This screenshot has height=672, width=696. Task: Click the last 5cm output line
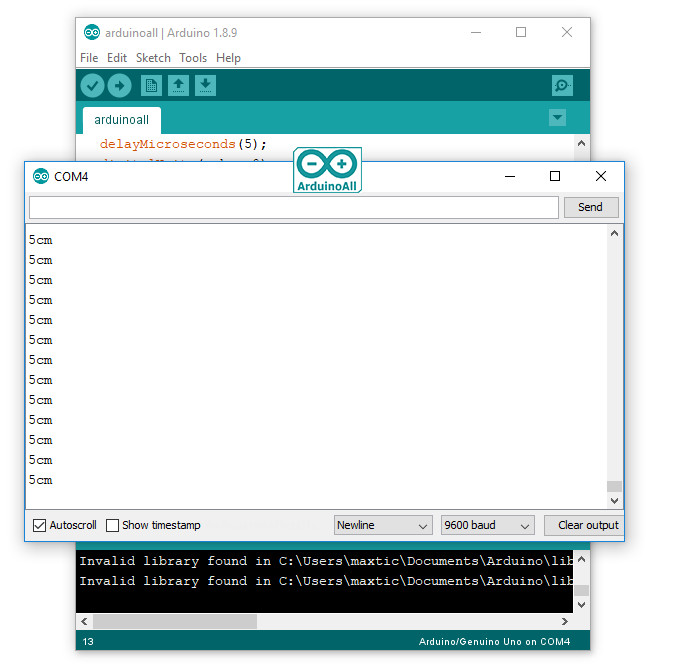point(41,480)
